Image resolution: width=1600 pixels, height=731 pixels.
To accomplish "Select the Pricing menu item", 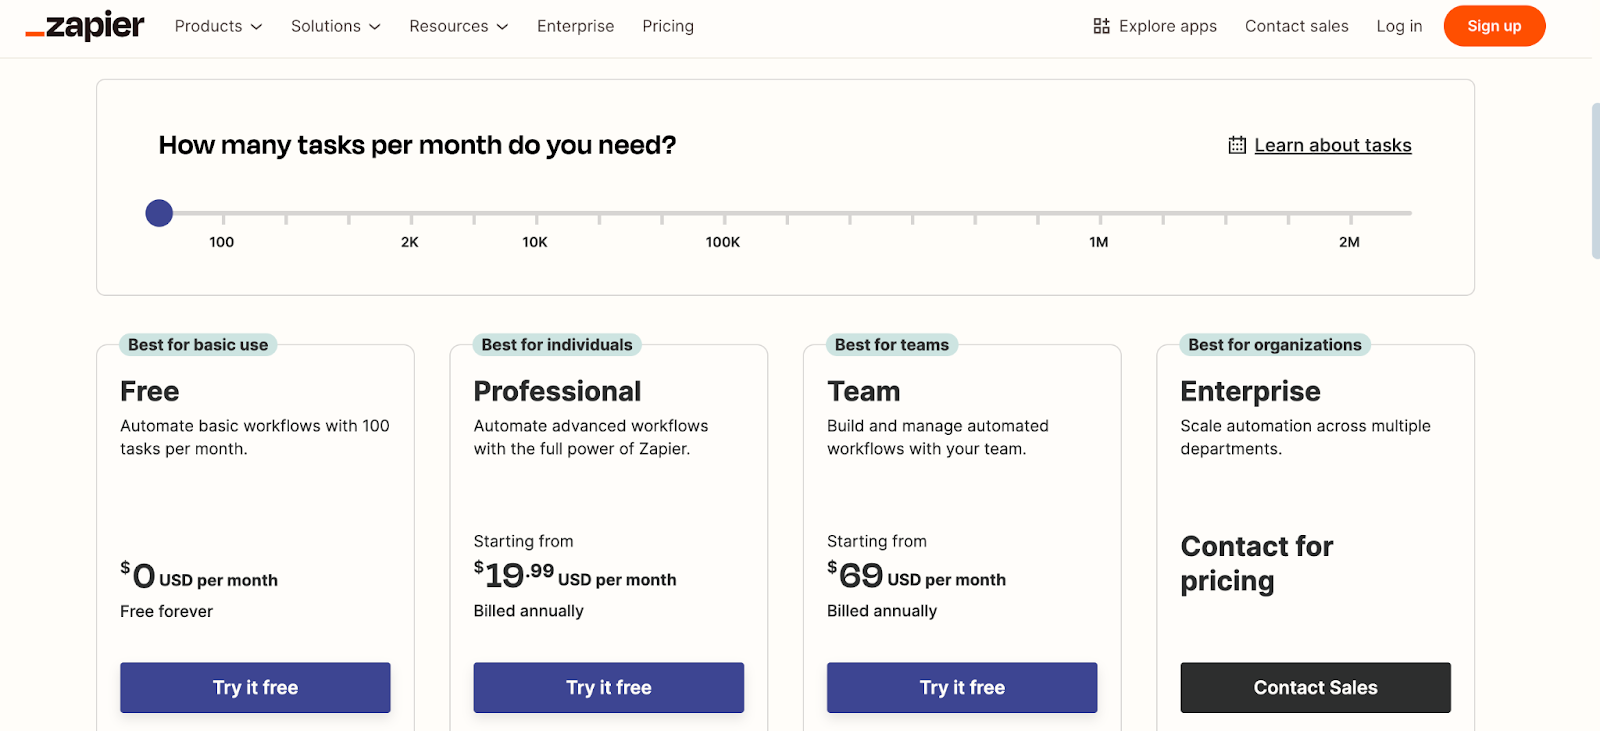I will 667,26.
